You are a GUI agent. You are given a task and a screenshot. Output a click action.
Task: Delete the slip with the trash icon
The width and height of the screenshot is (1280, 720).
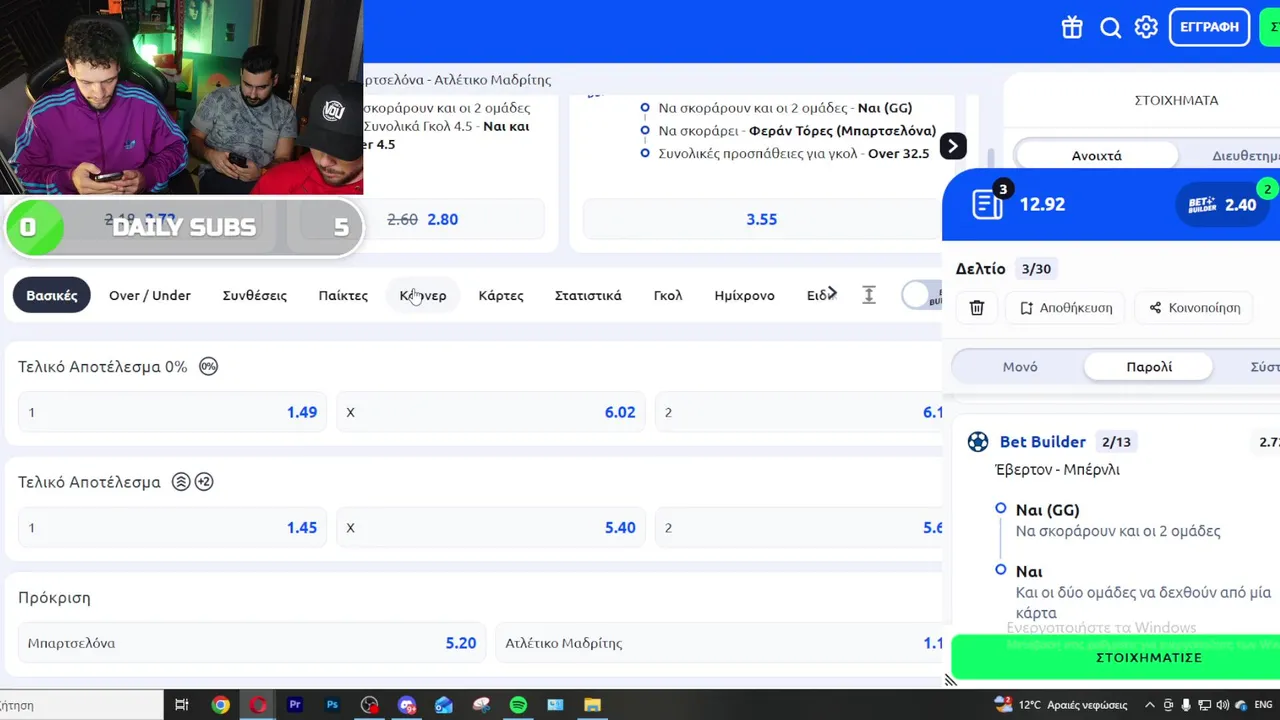(977, 308)
